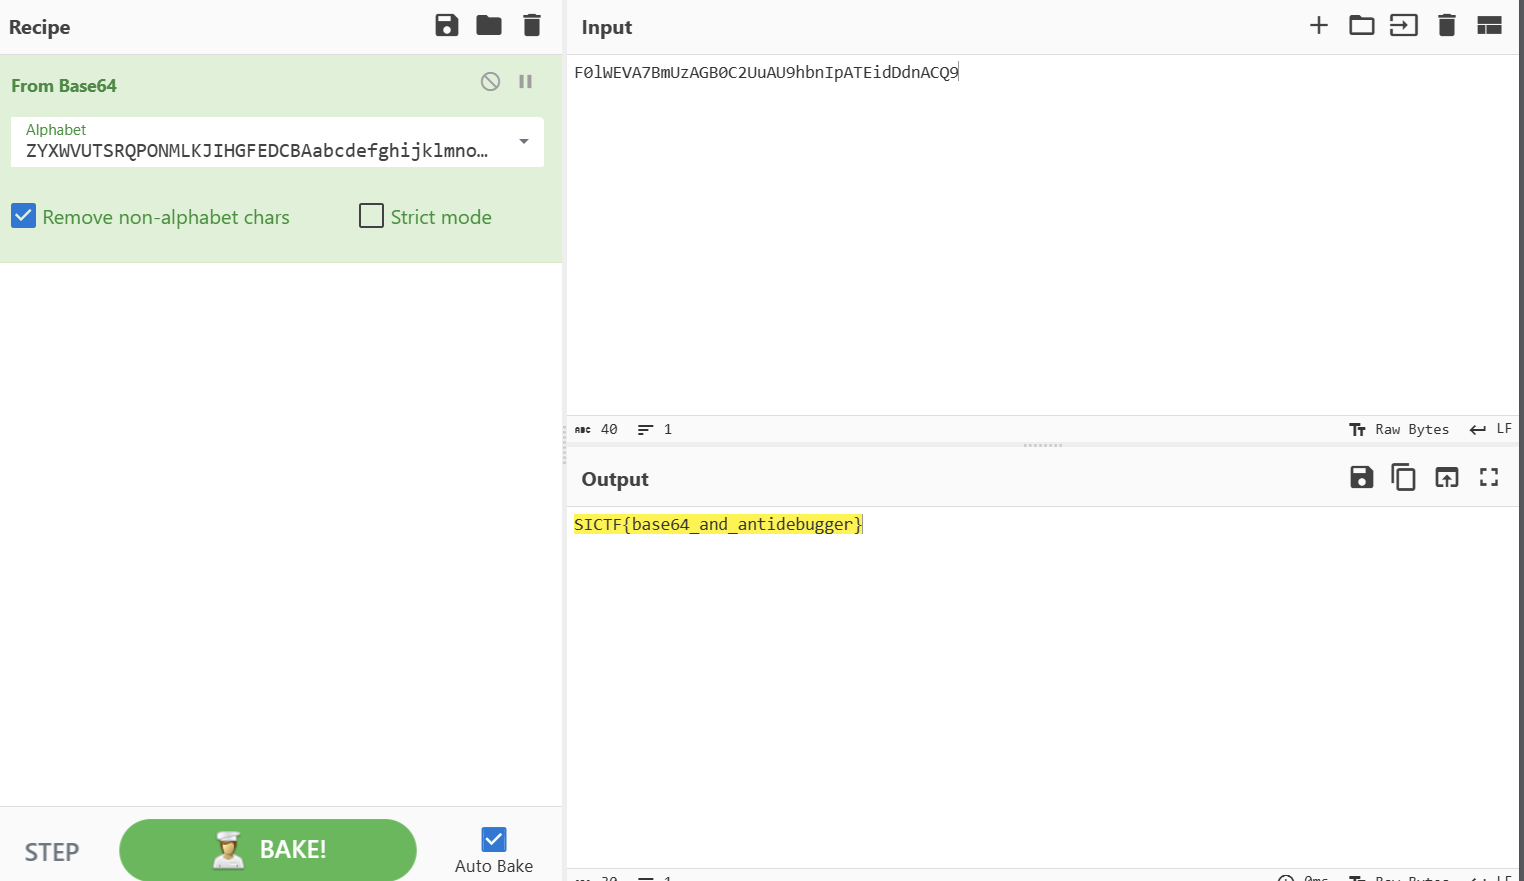Enable Strict mode checkbox

371,216
